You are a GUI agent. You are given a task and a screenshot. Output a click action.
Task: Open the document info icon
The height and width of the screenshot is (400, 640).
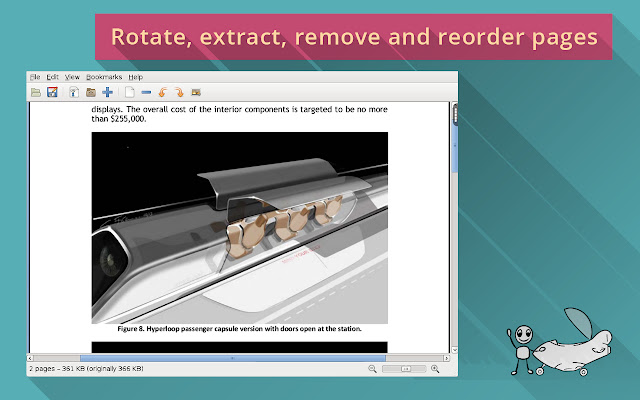[74, 92]
